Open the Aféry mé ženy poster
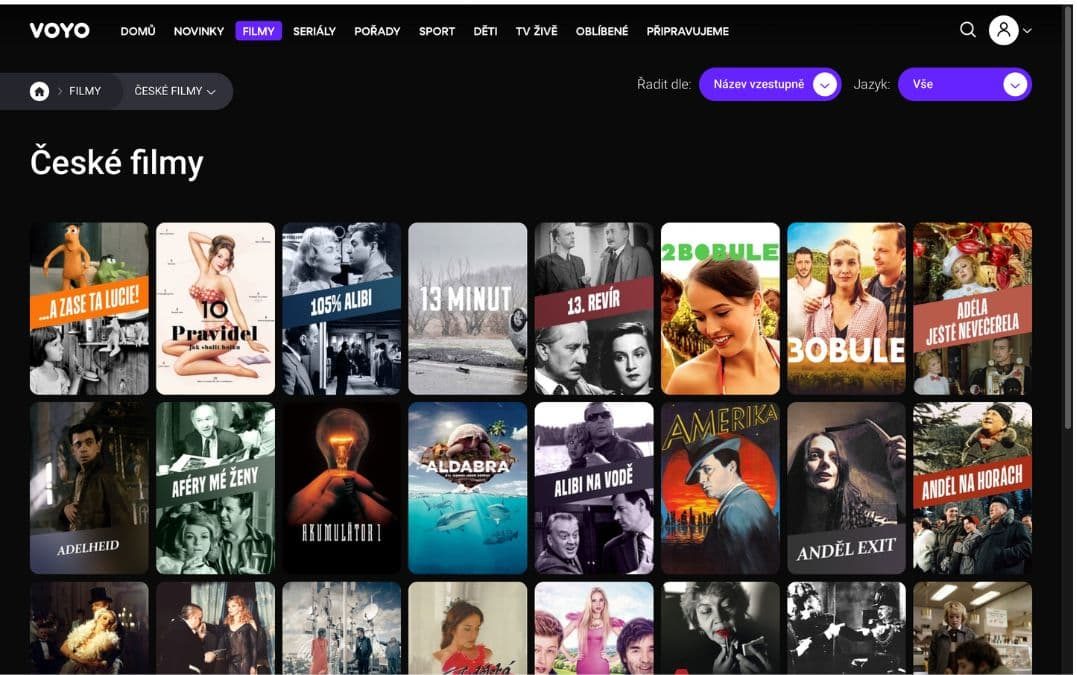1077x675 pixels. pos(215,488)
